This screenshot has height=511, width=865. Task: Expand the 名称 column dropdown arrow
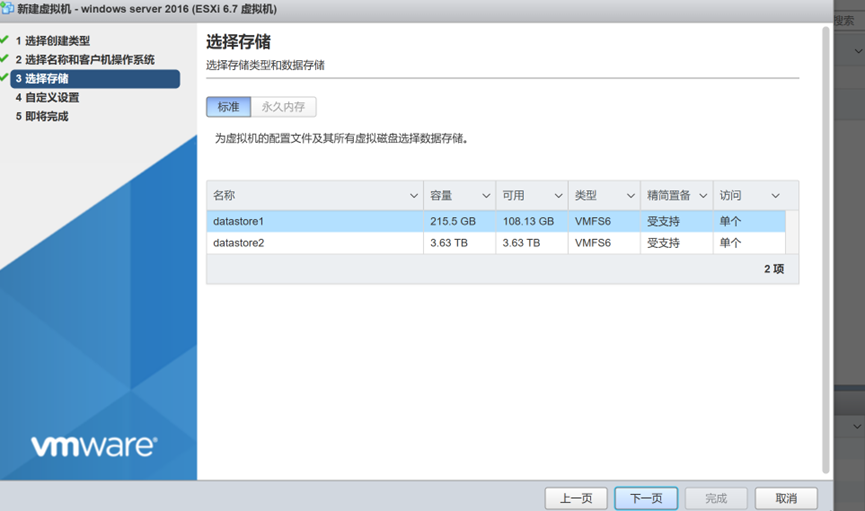pos(414,195)
